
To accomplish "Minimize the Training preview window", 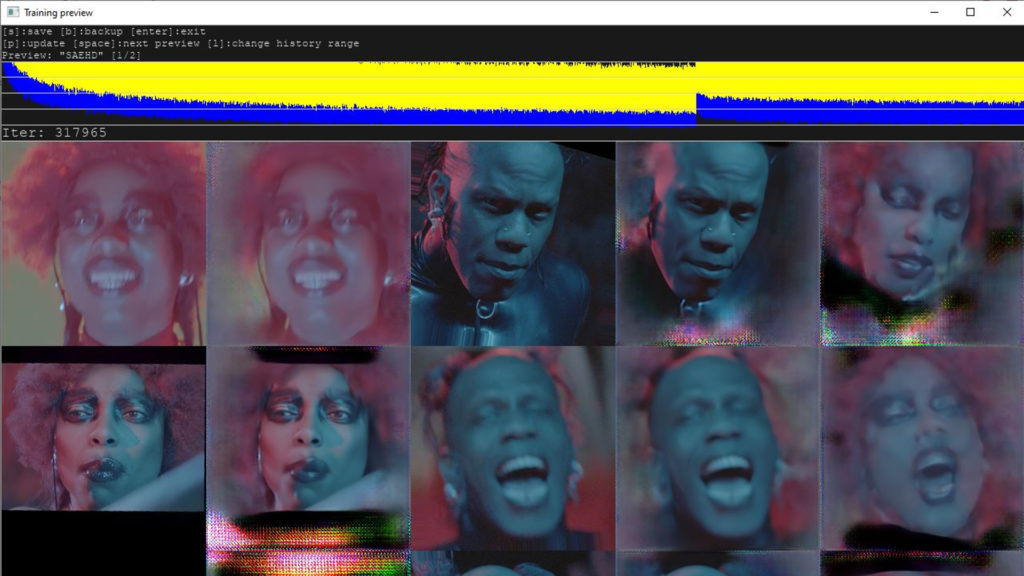I will [935, 12].
